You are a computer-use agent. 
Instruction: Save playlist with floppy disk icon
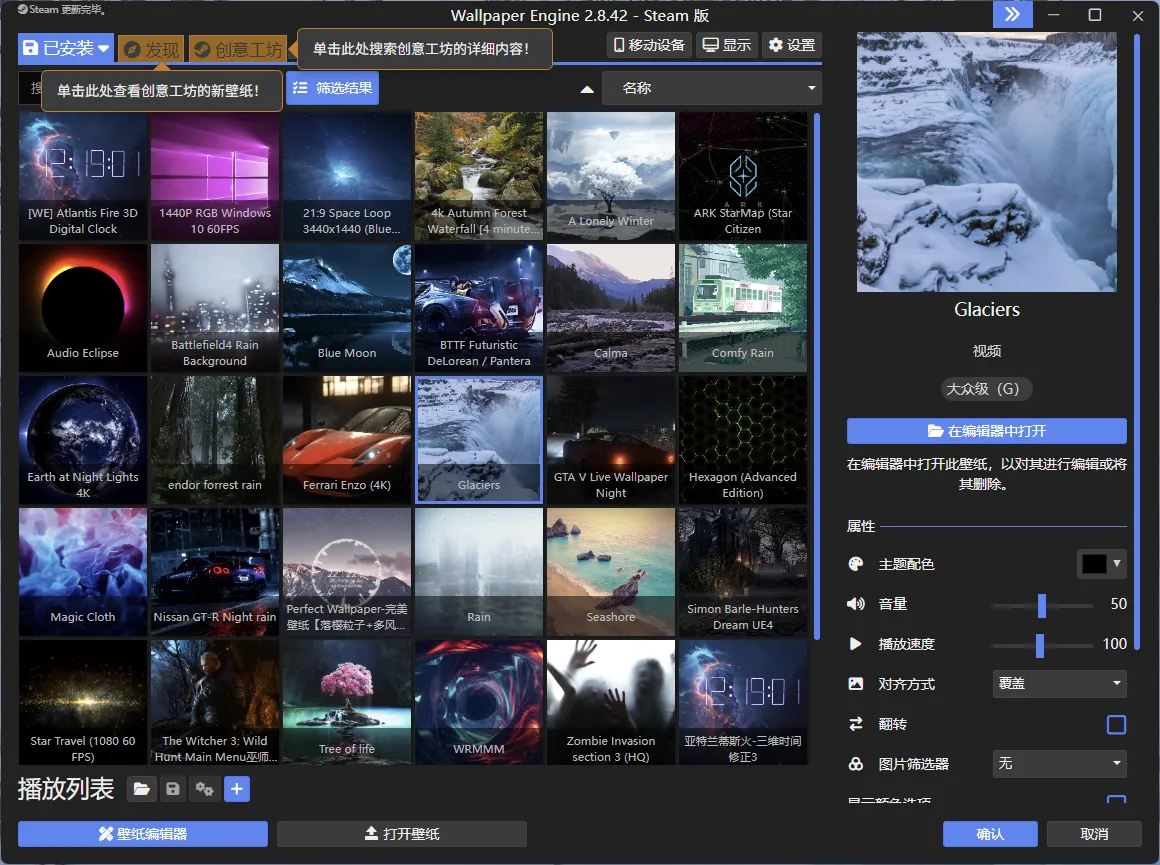(172, 790)
